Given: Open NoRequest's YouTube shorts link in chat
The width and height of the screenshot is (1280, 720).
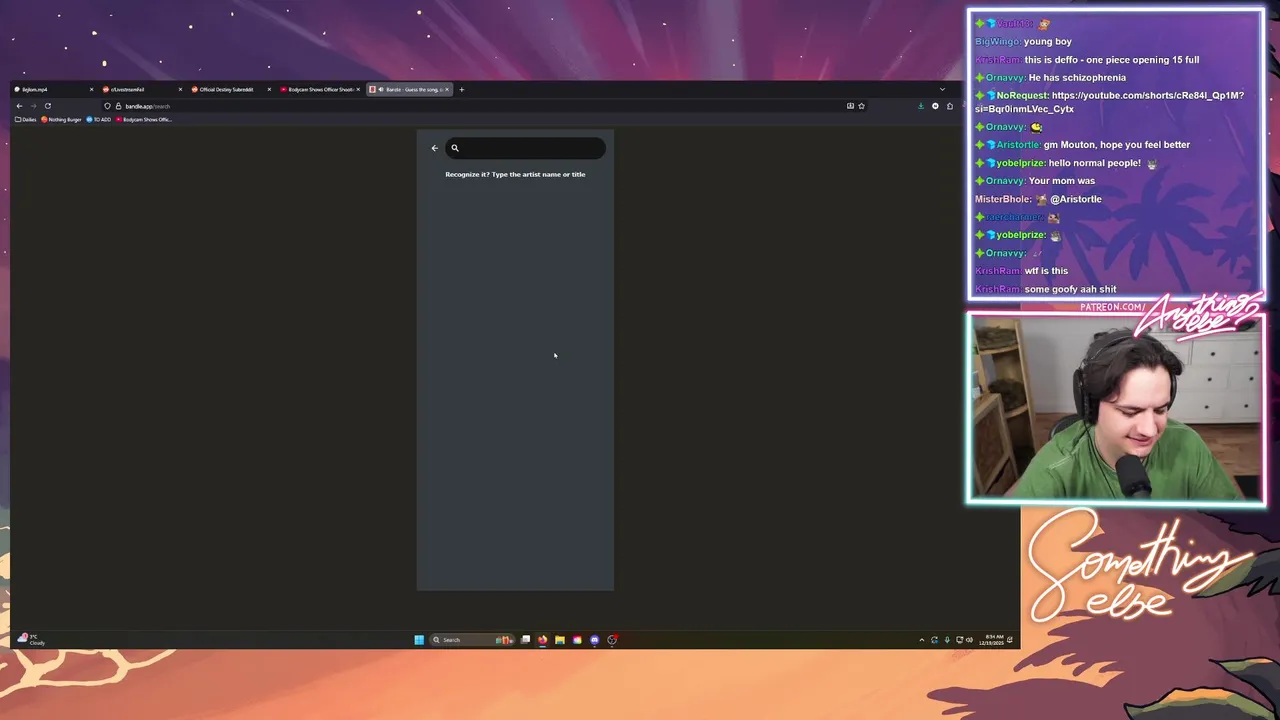Looking at the screenshot, I should pyautogui.click(x=1110, y=102).
